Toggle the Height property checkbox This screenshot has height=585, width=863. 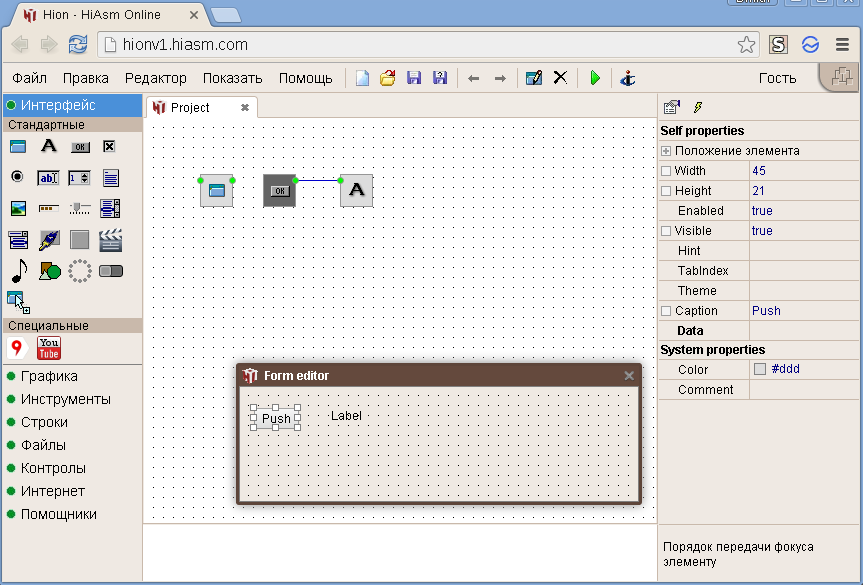pos(666,191)
